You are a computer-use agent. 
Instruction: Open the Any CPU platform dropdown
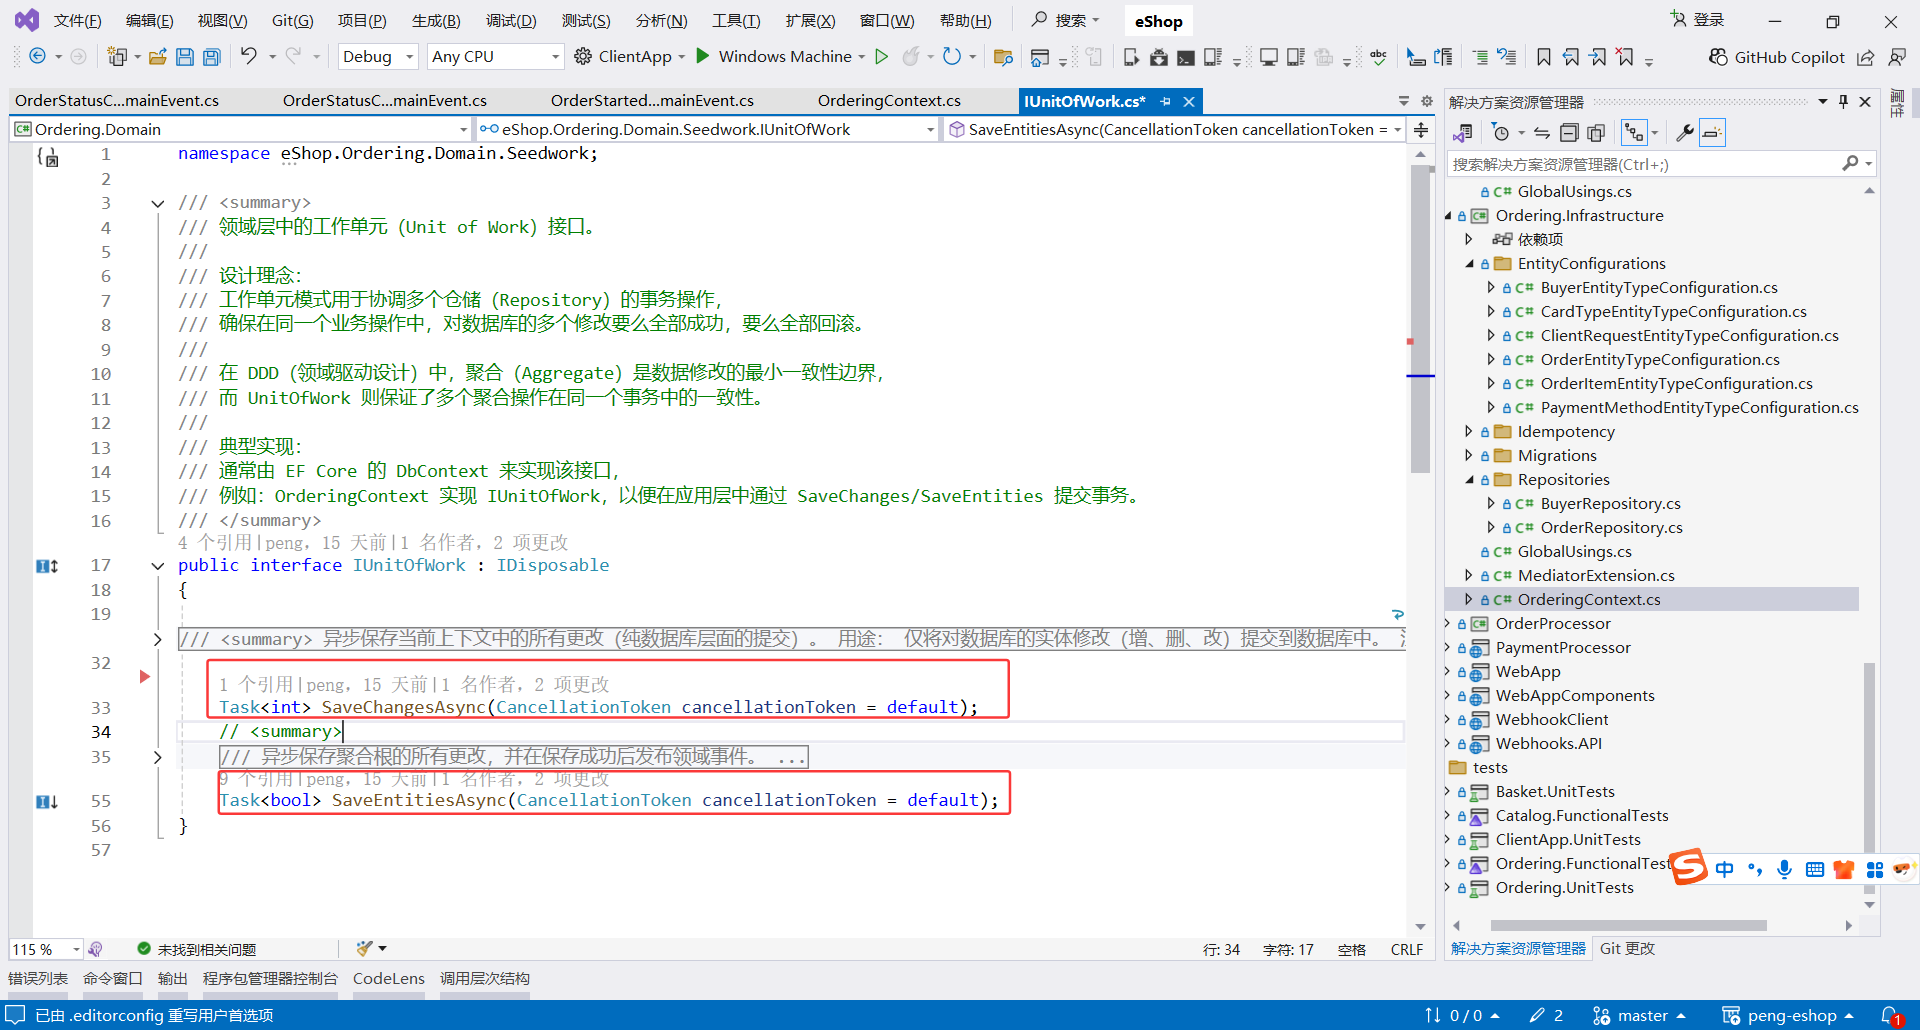click(x=495, y=57)
